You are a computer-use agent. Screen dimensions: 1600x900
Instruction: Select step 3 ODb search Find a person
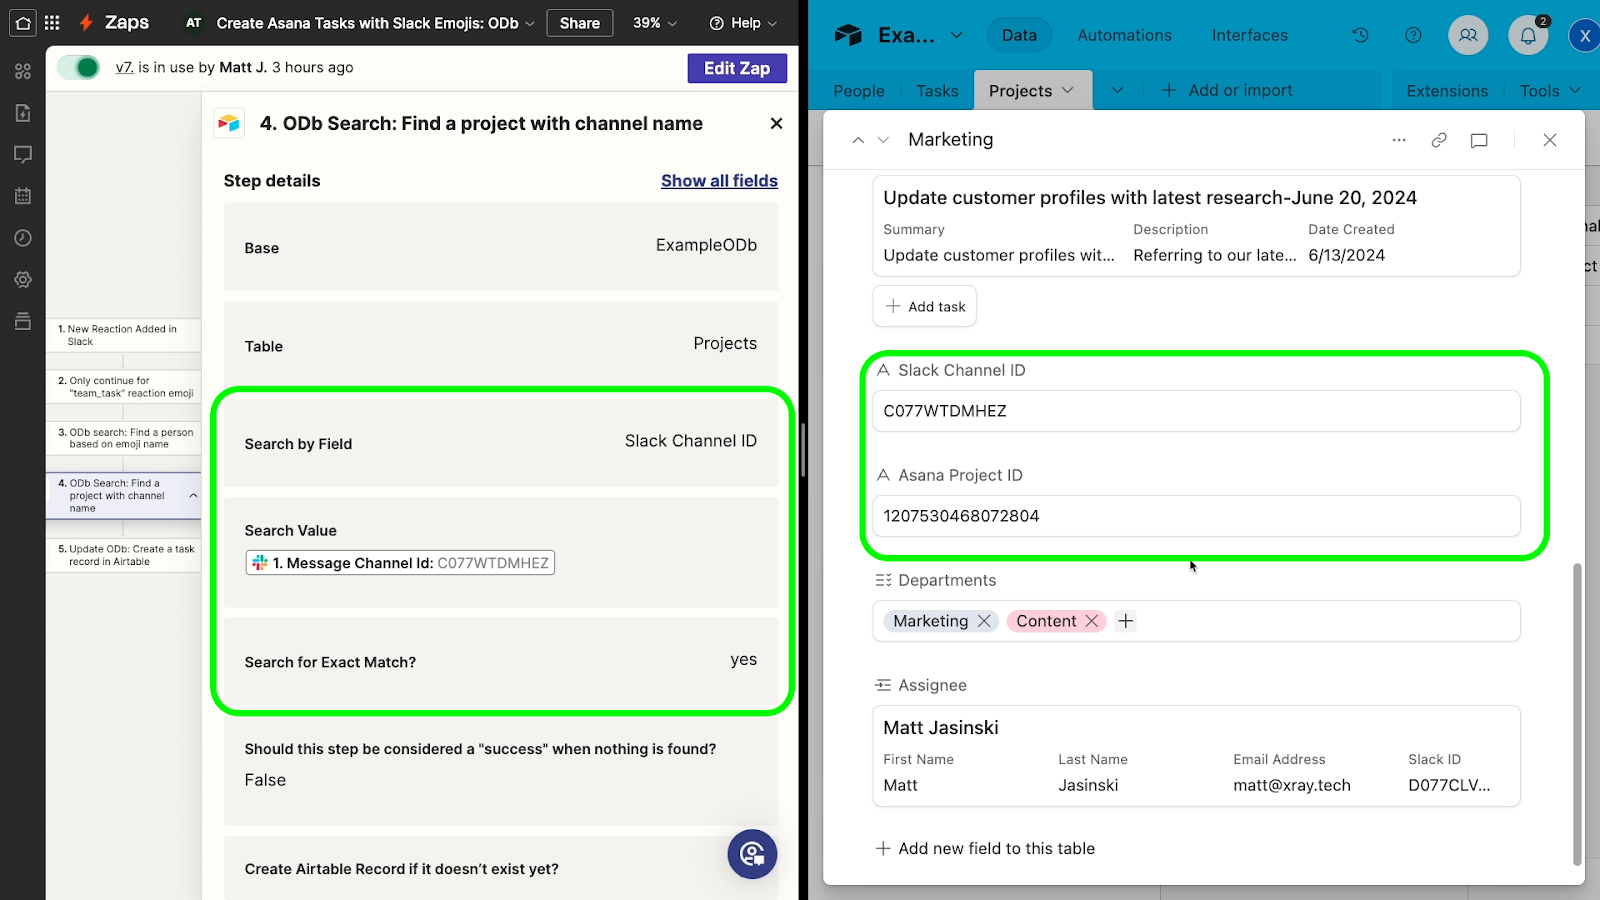pyautogui.click(x=123, y=438)
